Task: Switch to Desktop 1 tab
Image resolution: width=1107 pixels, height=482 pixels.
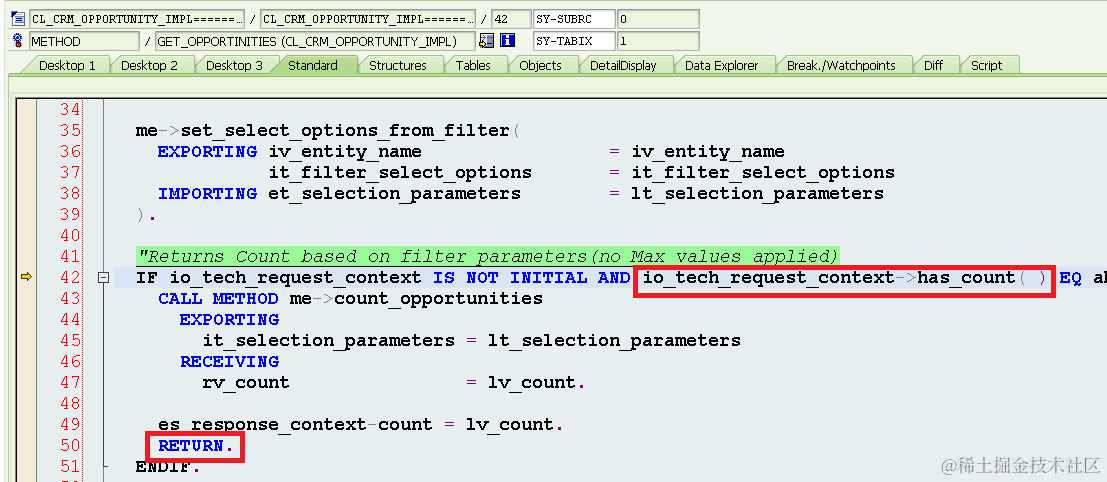Action: [x=67, y=66]
